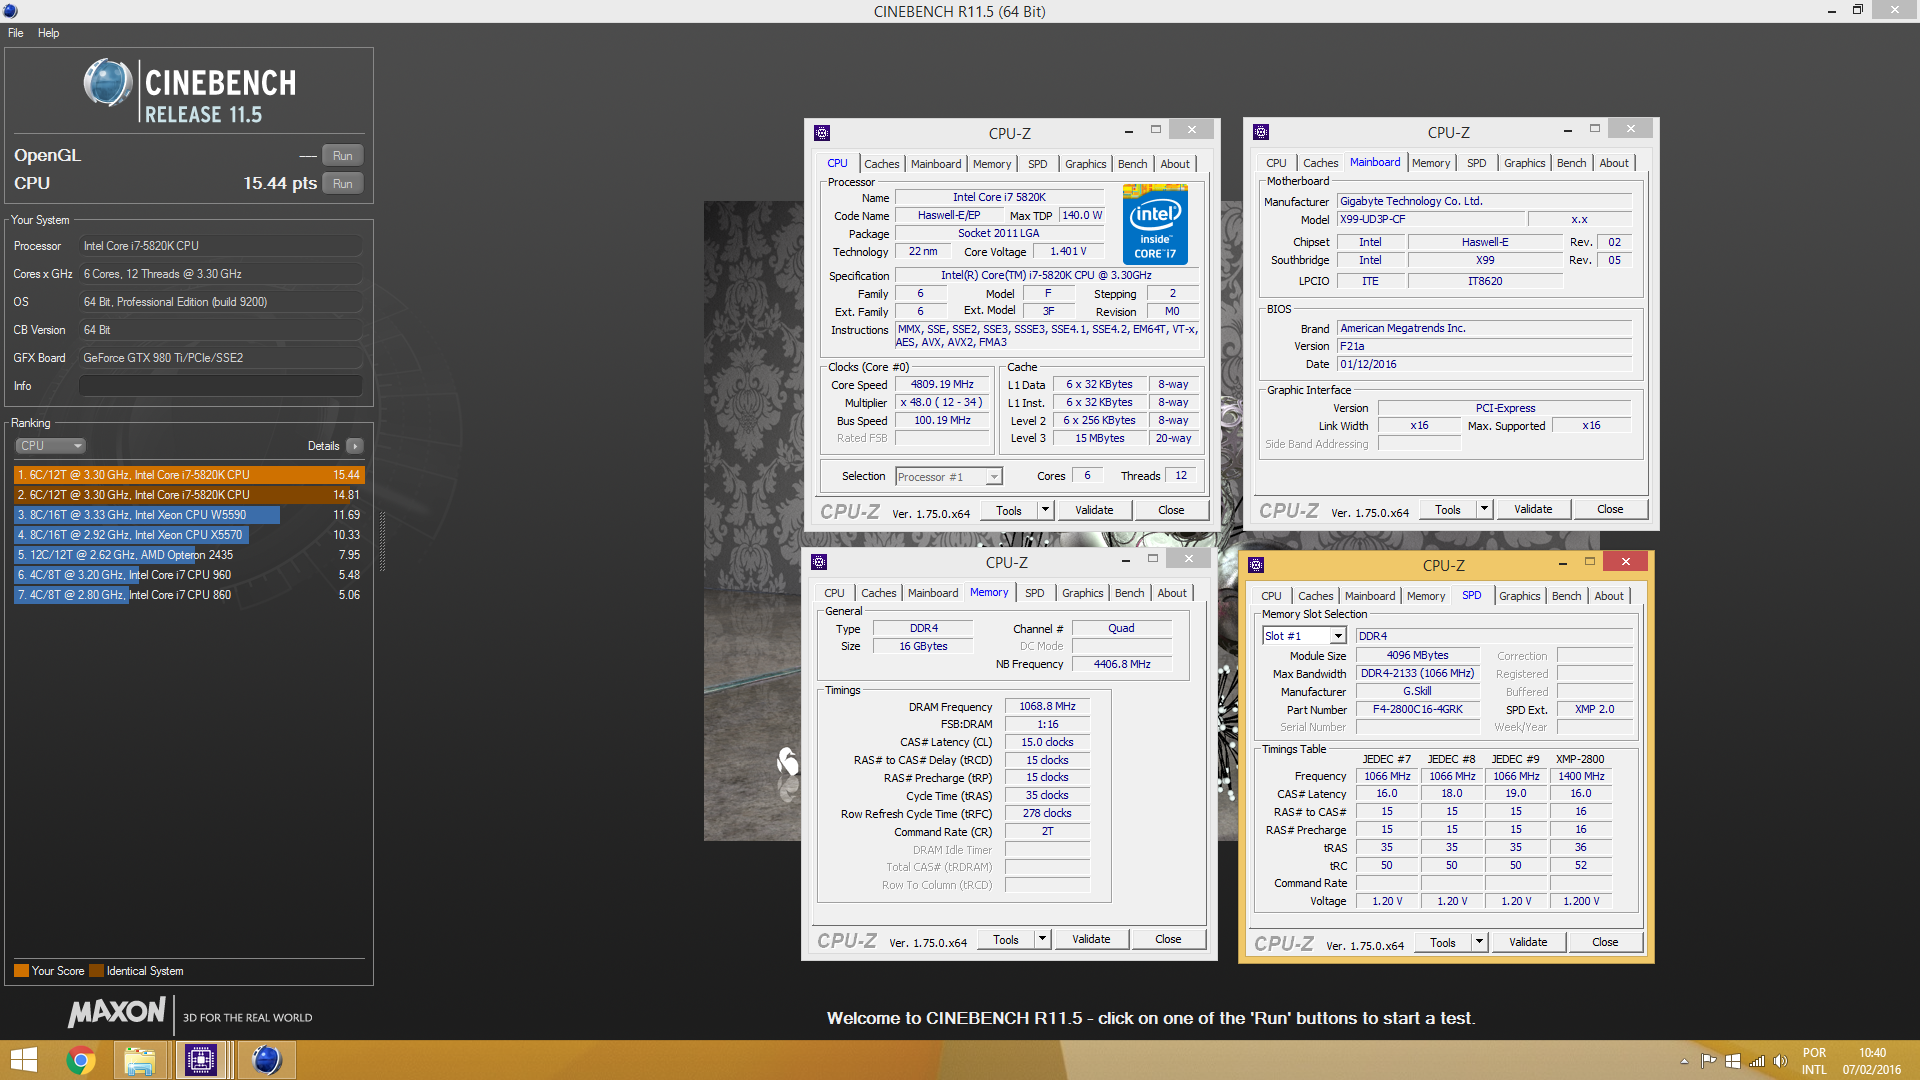Click Tools button in SPD window

[x=1443, y=943]
